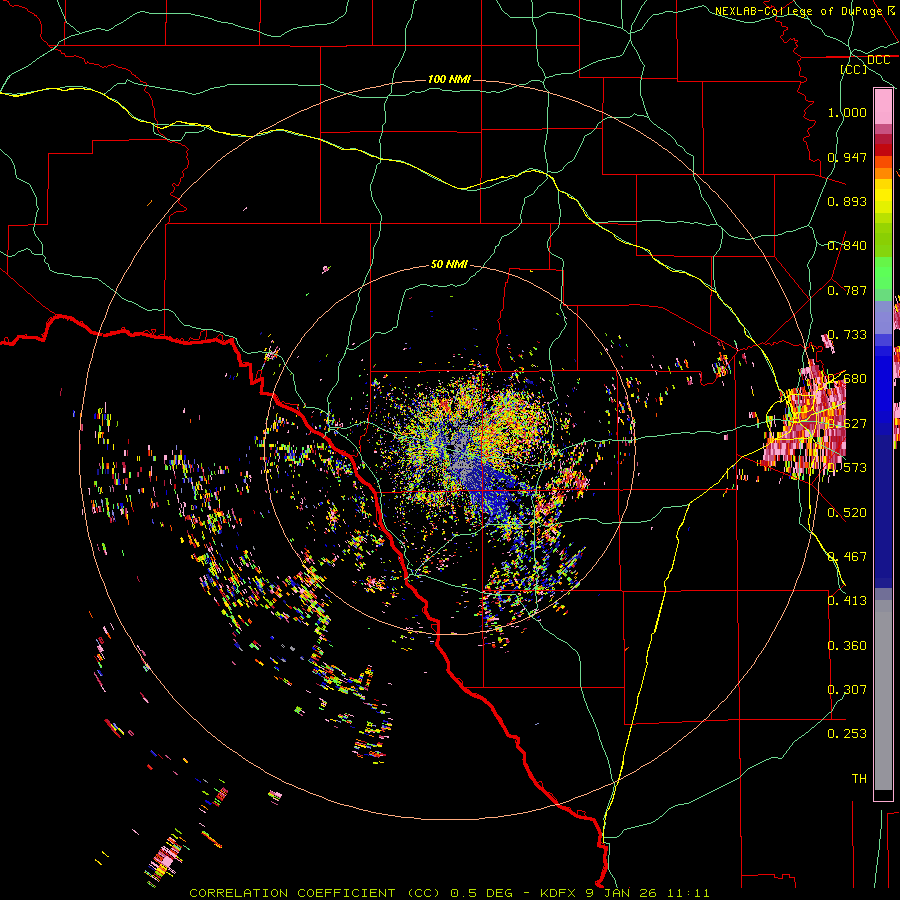This screenshot has width=900, height=900.
Task: Select the 0.947 color scale value
Action: click(847, 157)
